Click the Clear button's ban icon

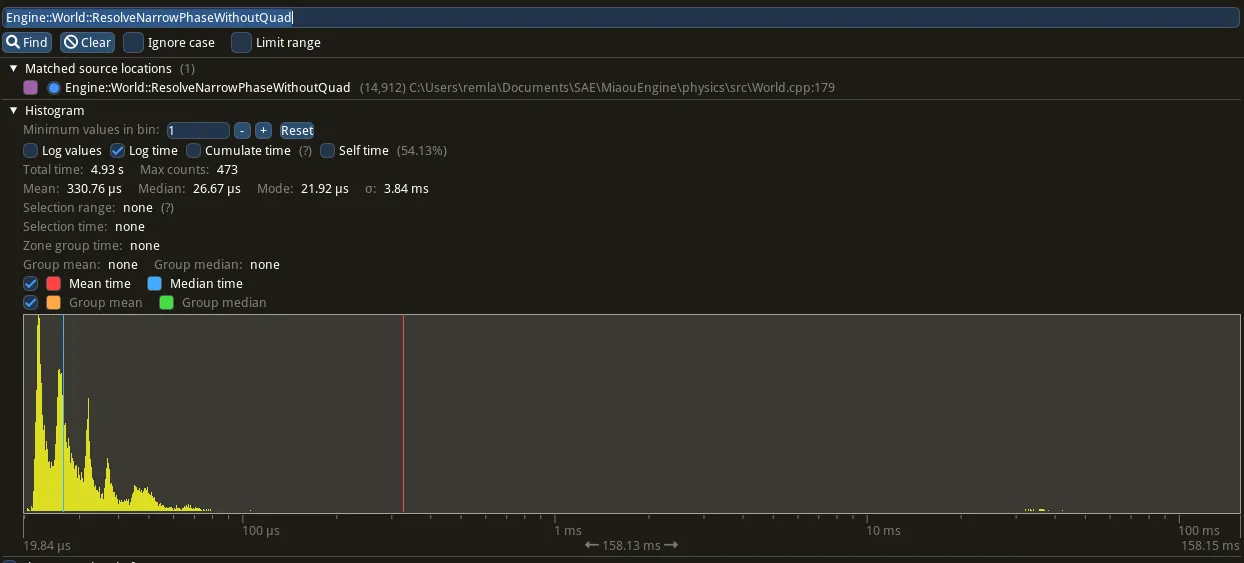click(70, 42)
